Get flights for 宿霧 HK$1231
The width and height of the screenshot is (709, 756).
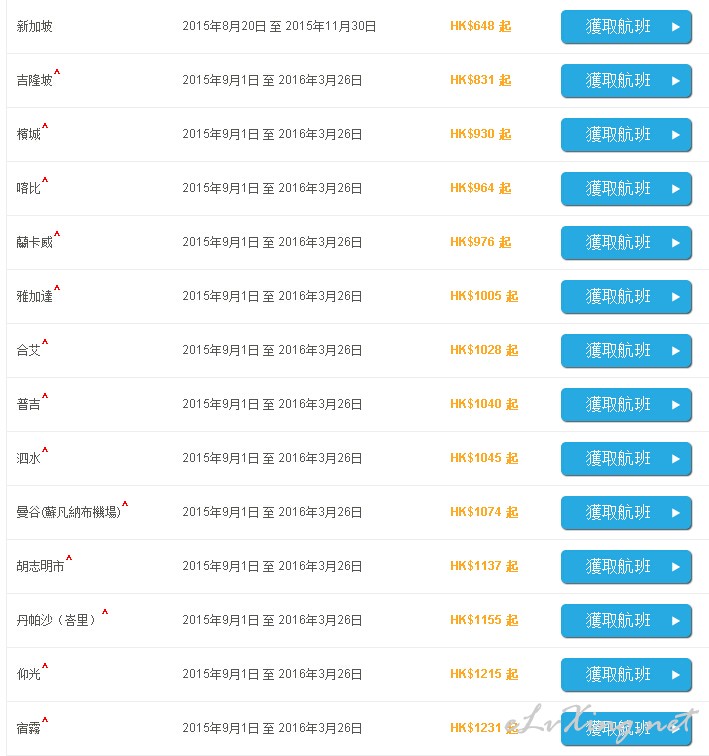[626, 729]
